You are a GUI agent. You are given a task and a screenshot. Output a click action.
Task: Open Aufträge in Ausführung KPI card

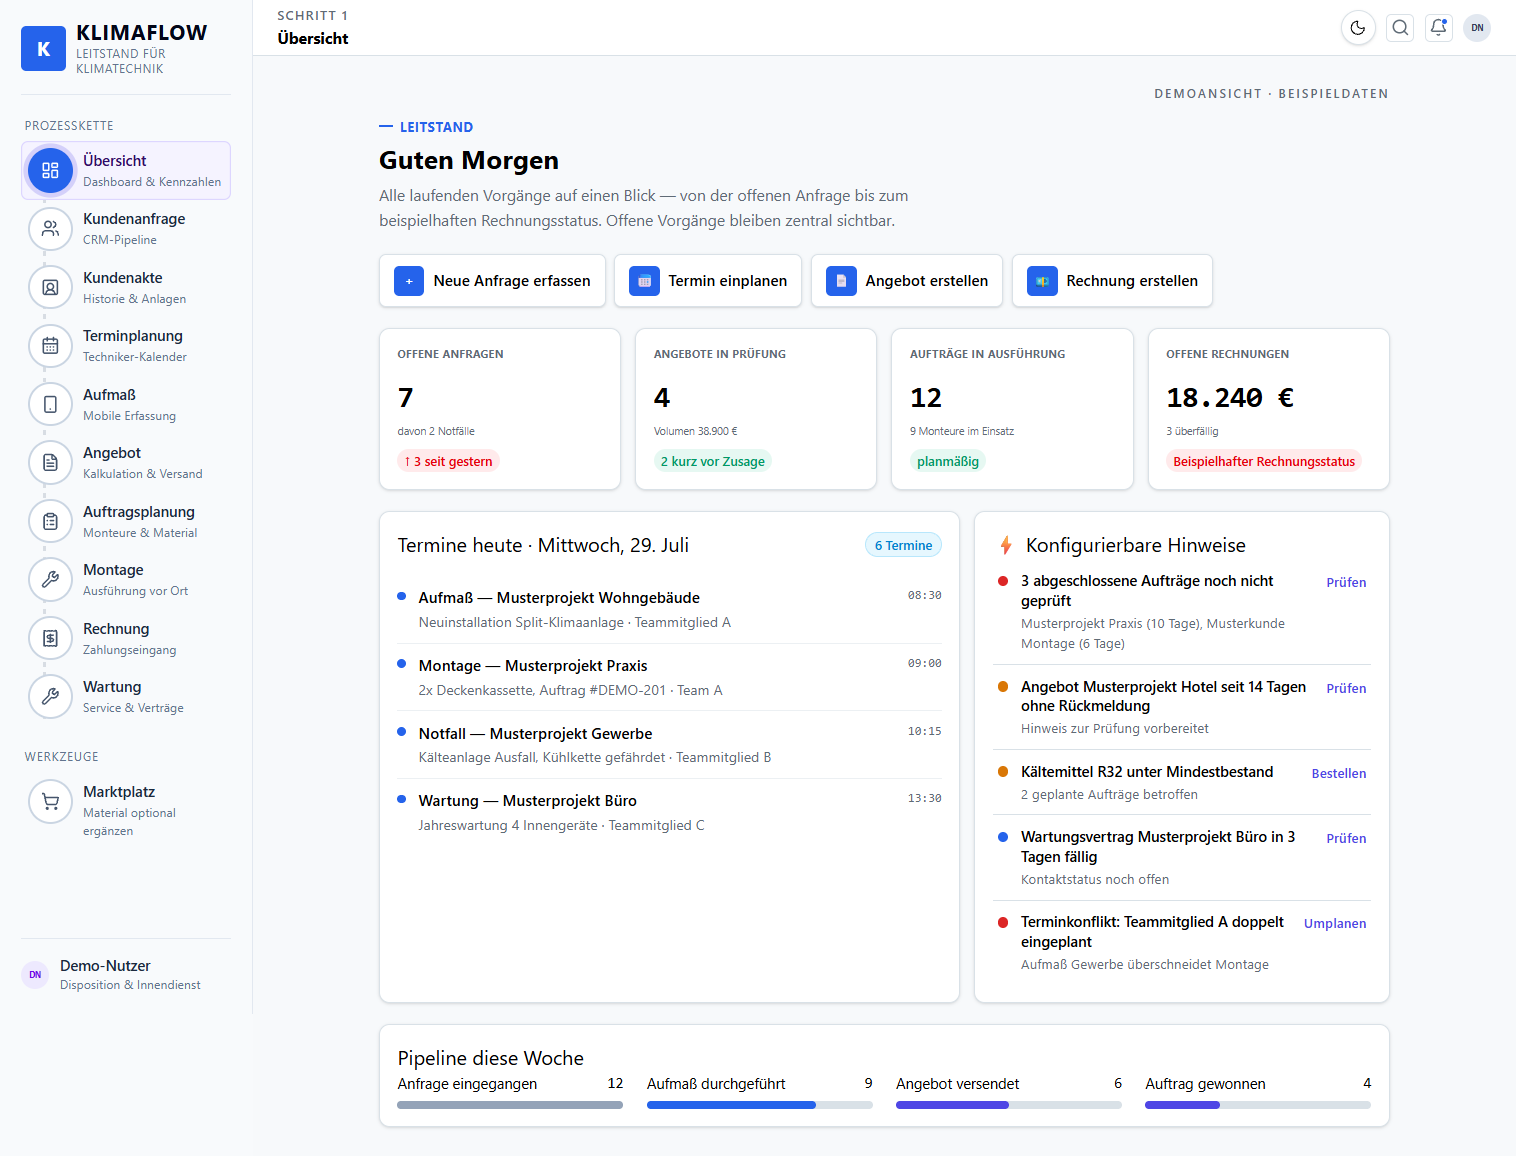(1012, 409)
